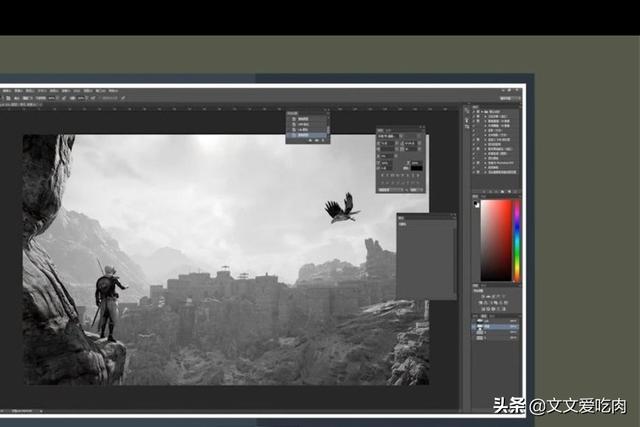
Task: Toggle visibility of RGB composite channel
Action: point(474,321)
